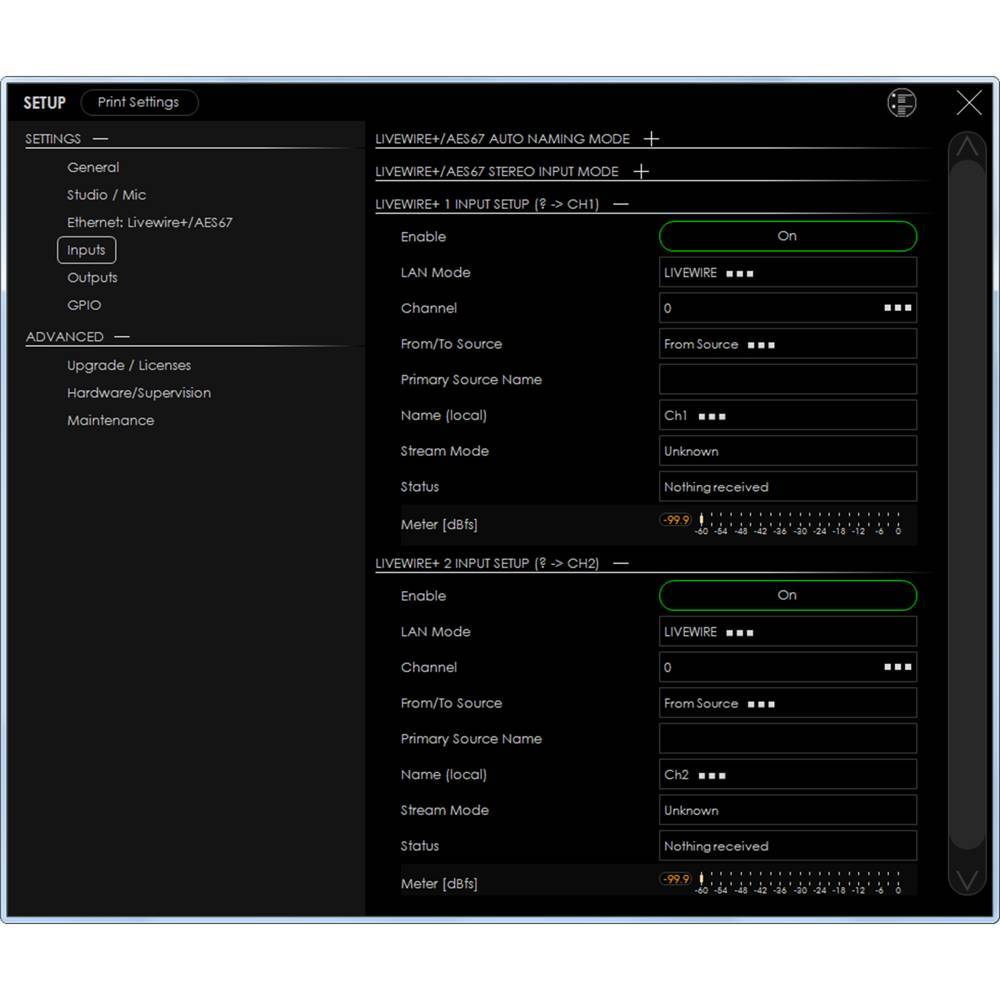Open Hardware/Supervision page
Screen dimensions: 1000x1000
[139, 392]
